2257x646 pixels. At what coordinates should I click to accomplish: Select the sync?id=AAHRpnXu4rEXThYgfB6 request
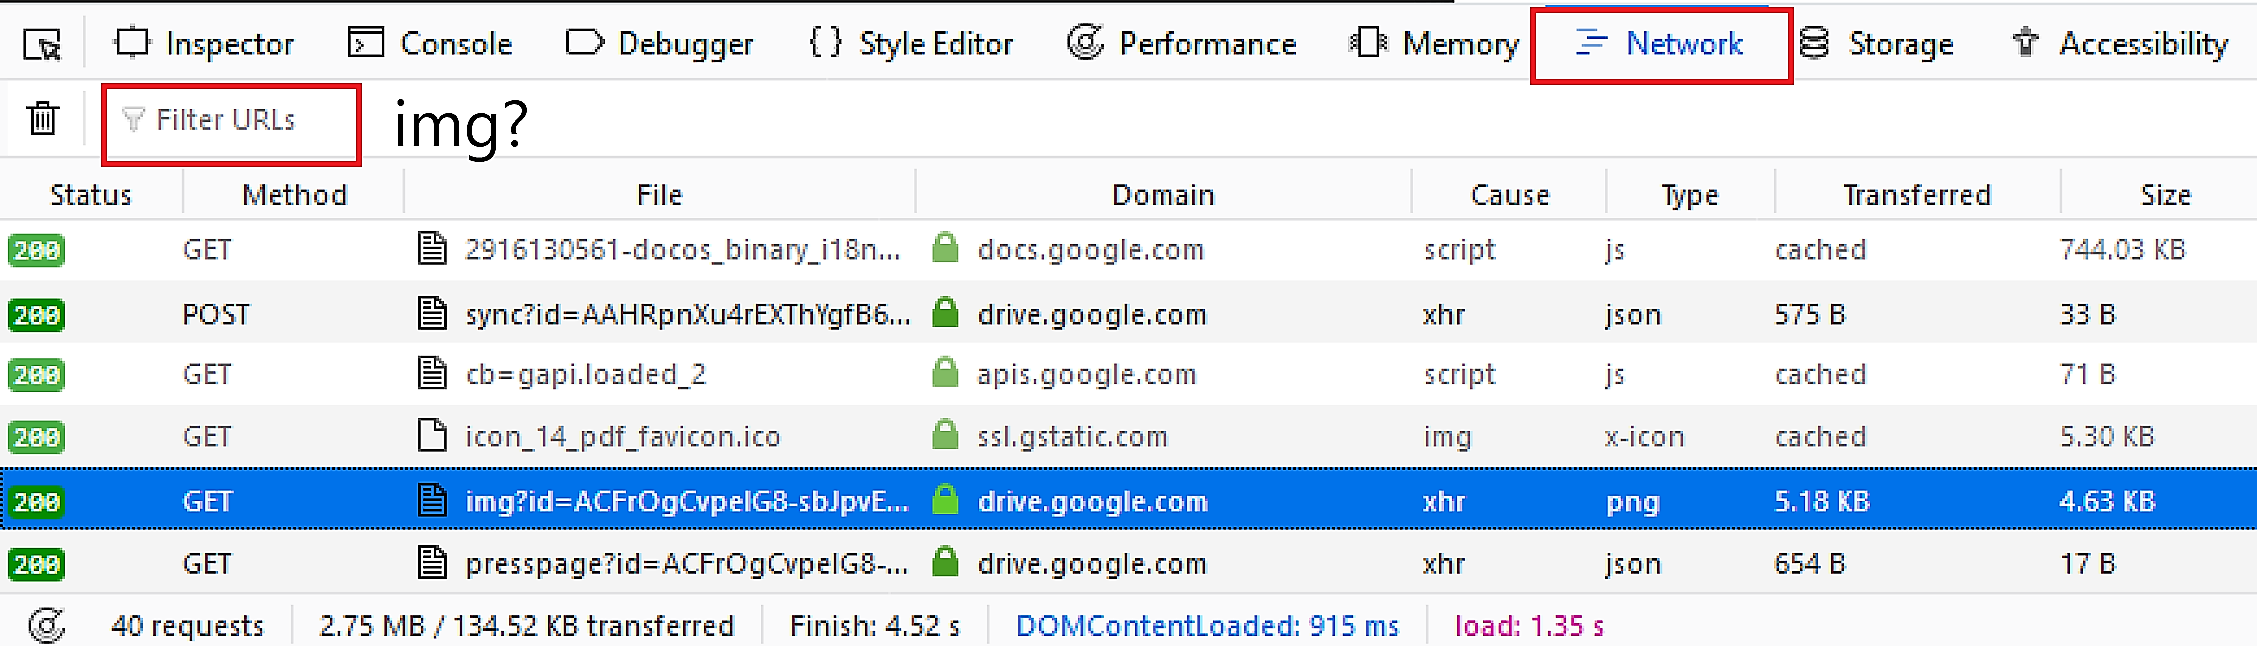coord(1128,314)
